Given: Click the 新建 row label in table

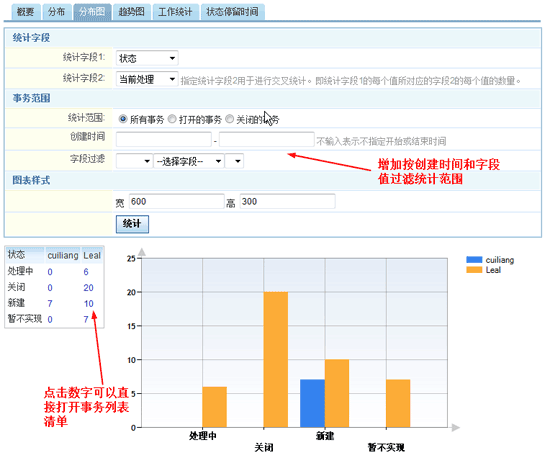Looking at the screenshot, I should click(x=16, y=303).
